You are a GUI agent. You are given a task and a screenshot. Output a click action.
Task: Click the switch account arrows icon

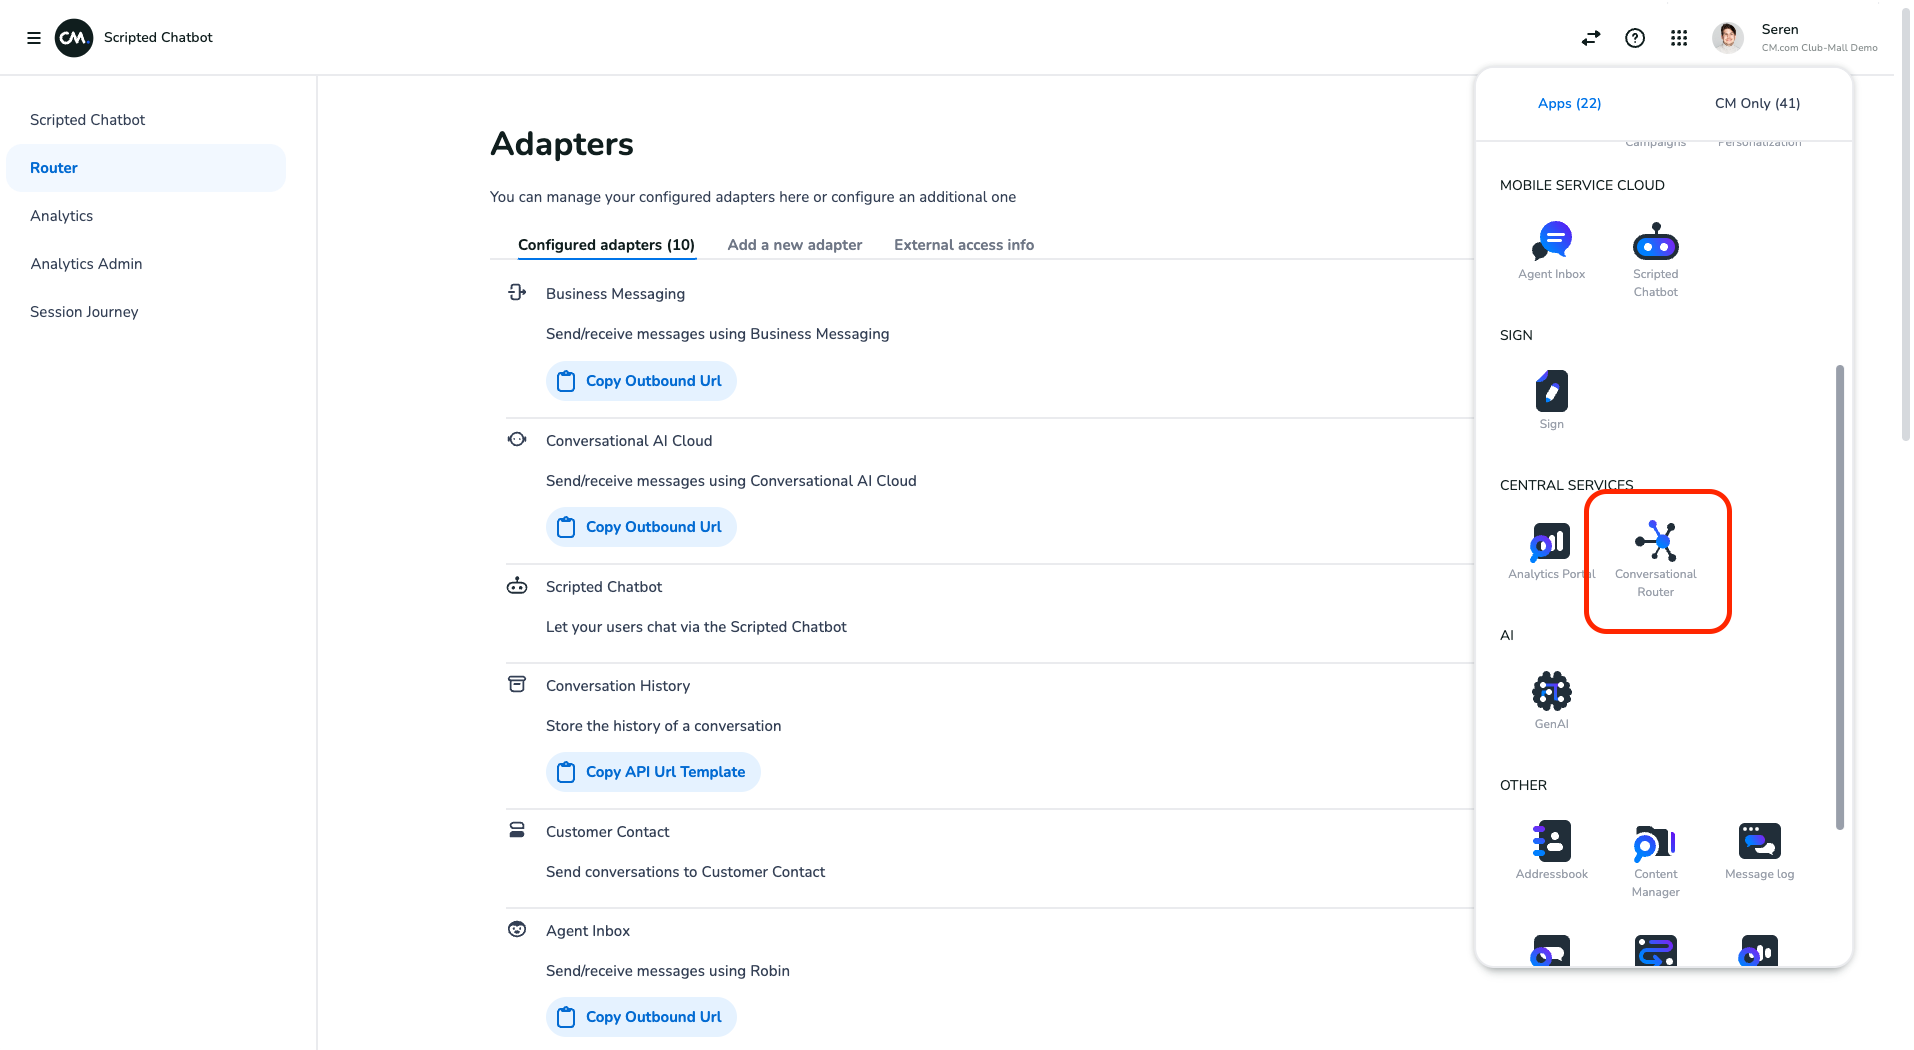click(x=1591, y=38)
